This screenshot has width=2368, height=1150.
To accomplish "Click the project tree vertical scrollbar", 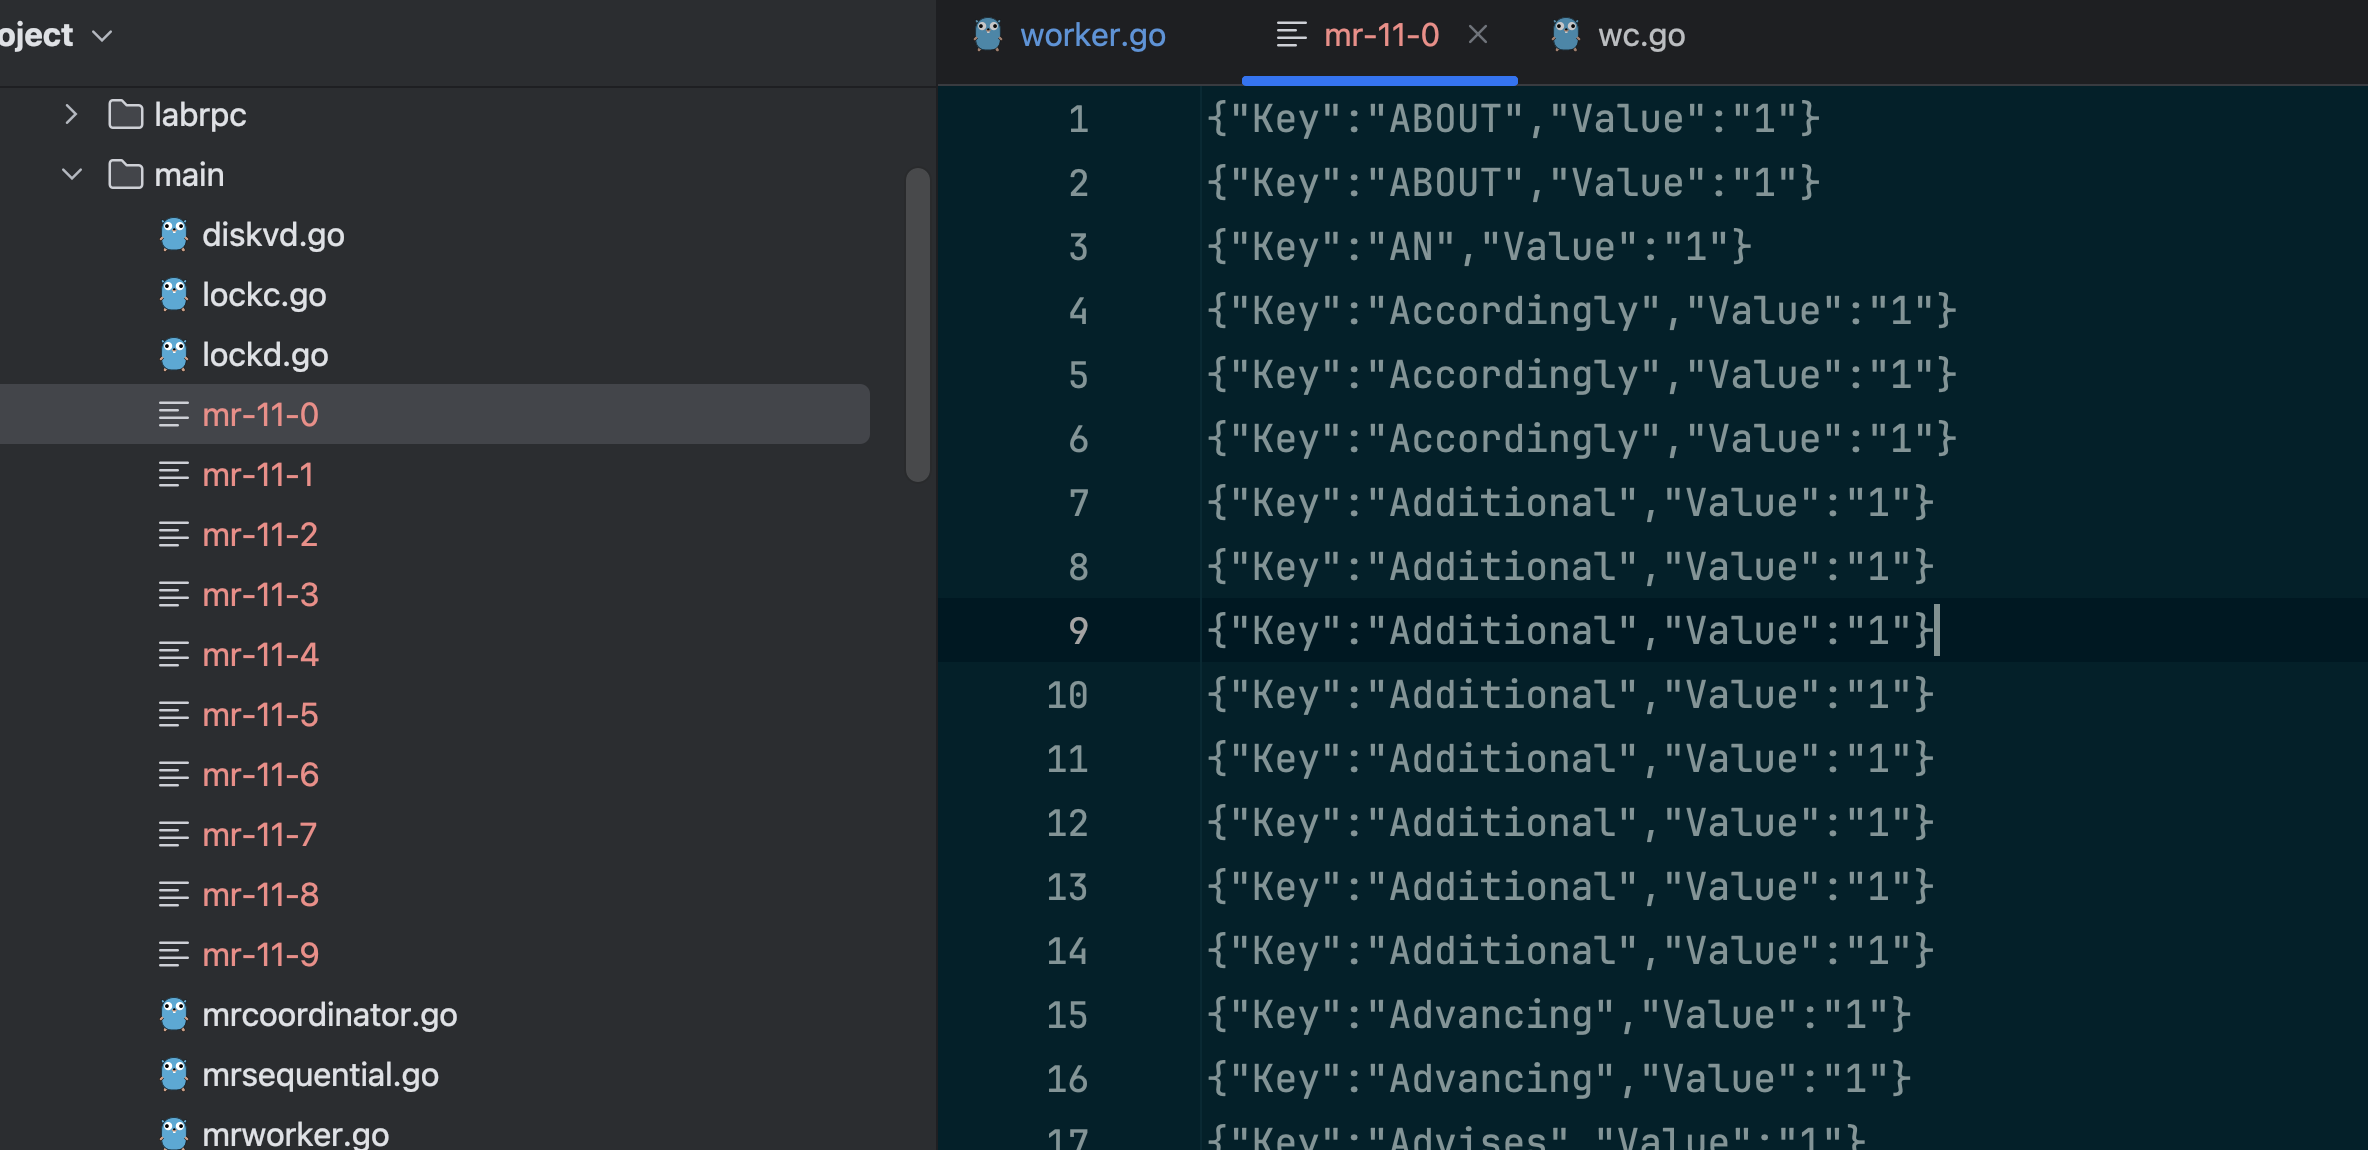I will click(x=917, y=325).
